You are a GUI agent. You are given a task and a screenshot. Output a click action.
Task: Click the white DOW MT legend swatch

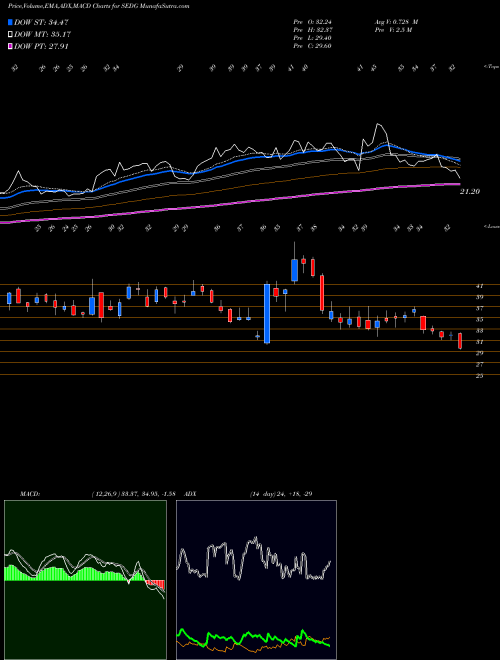tap(11, 34)
